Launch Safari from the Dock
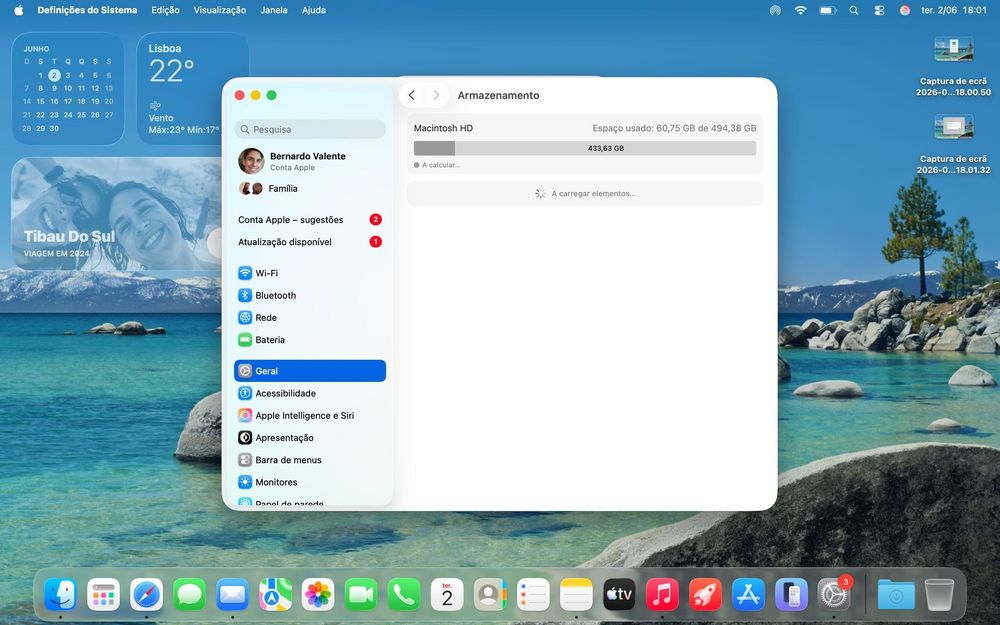The image size is (1000, 625). pos(147,594)
